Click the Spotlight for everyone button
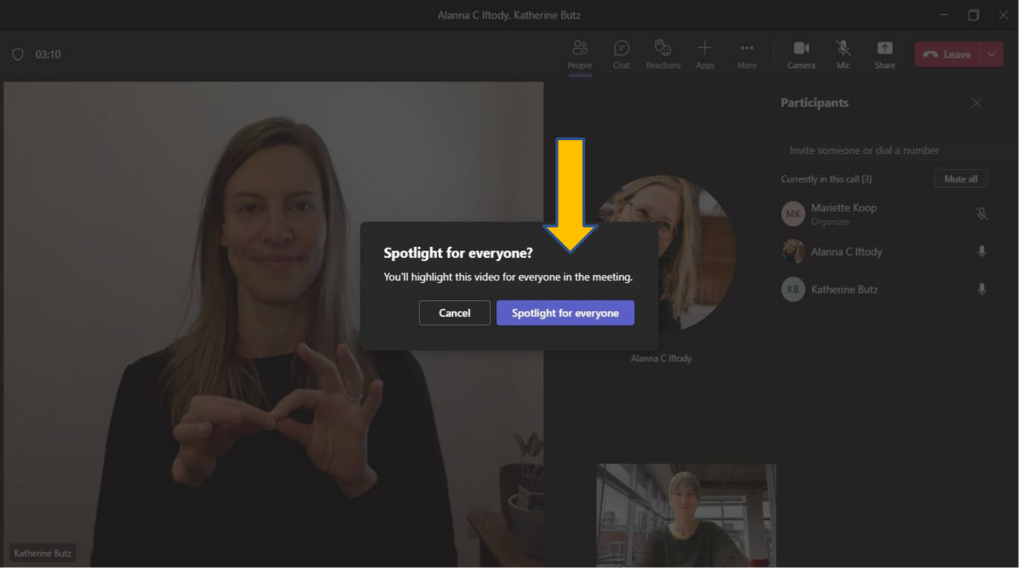 coord(565,313)
